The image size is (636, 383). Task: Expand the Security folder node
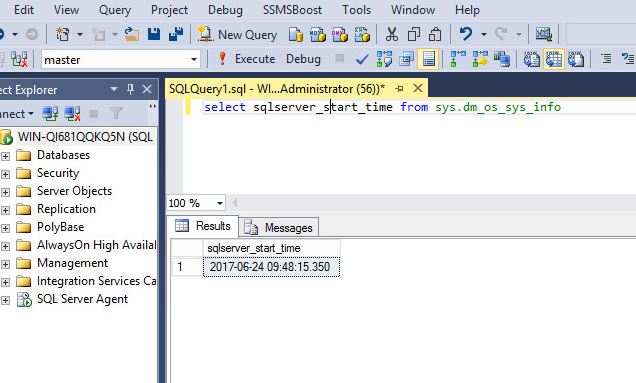tap(5, 174)
